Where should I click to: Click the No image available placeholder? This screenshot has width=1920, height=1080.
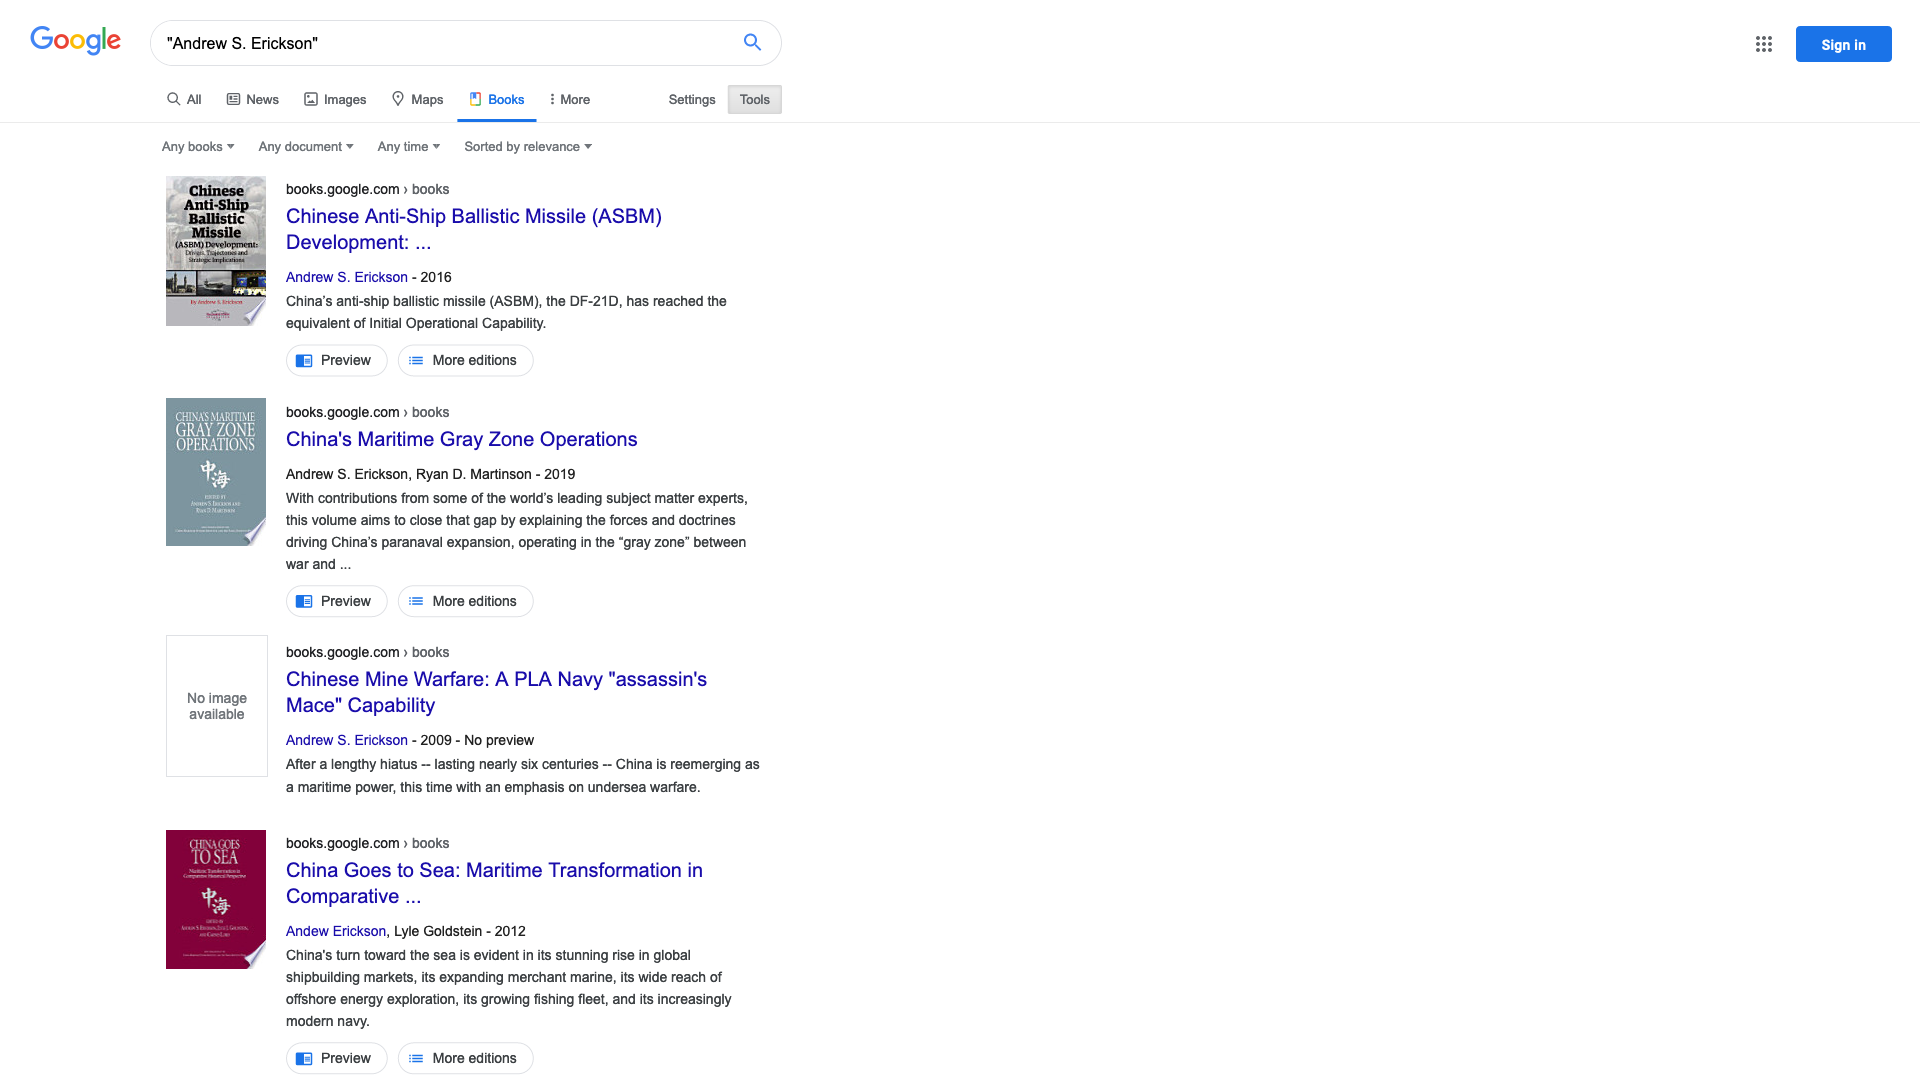pyautogui.click(x=217, y=706)
